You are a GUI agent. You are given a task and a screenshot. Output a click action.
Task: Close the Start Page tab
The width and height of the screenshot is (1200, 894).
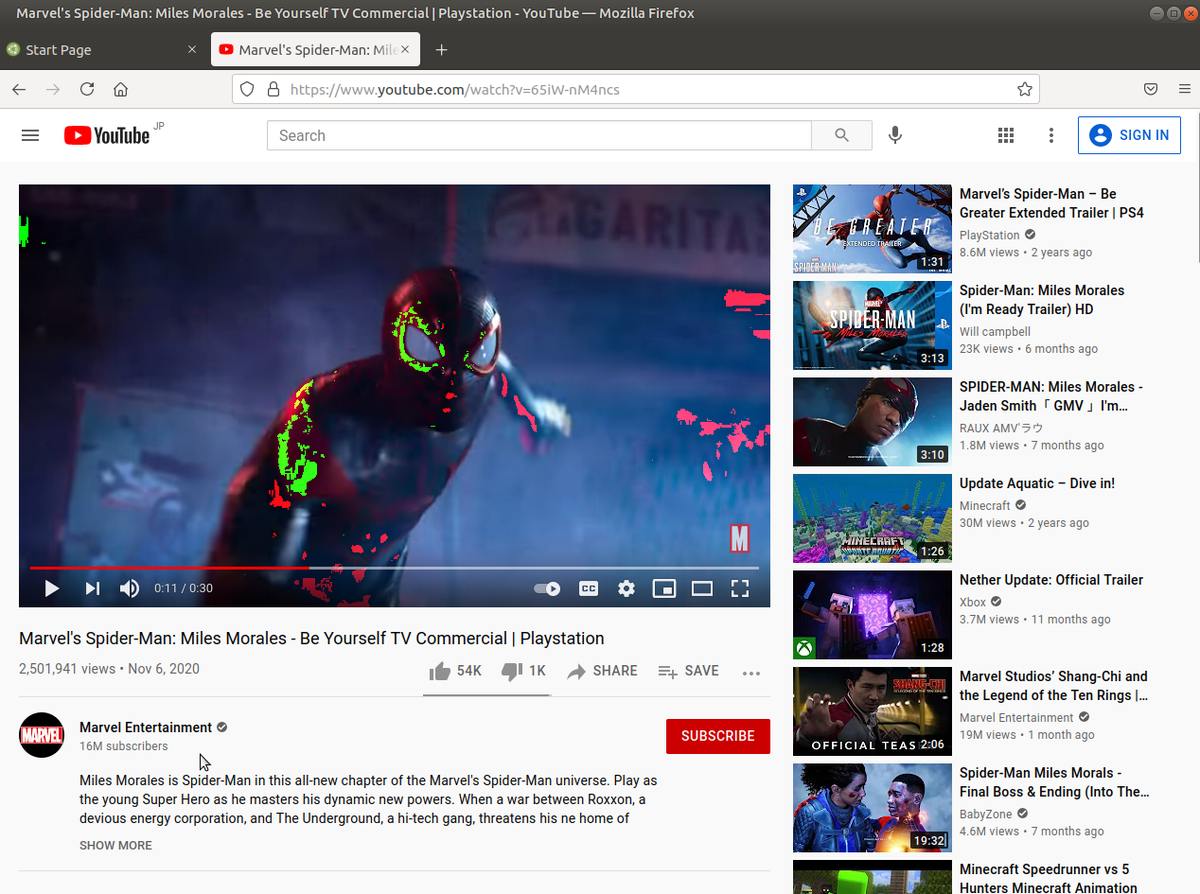point(193,50)
